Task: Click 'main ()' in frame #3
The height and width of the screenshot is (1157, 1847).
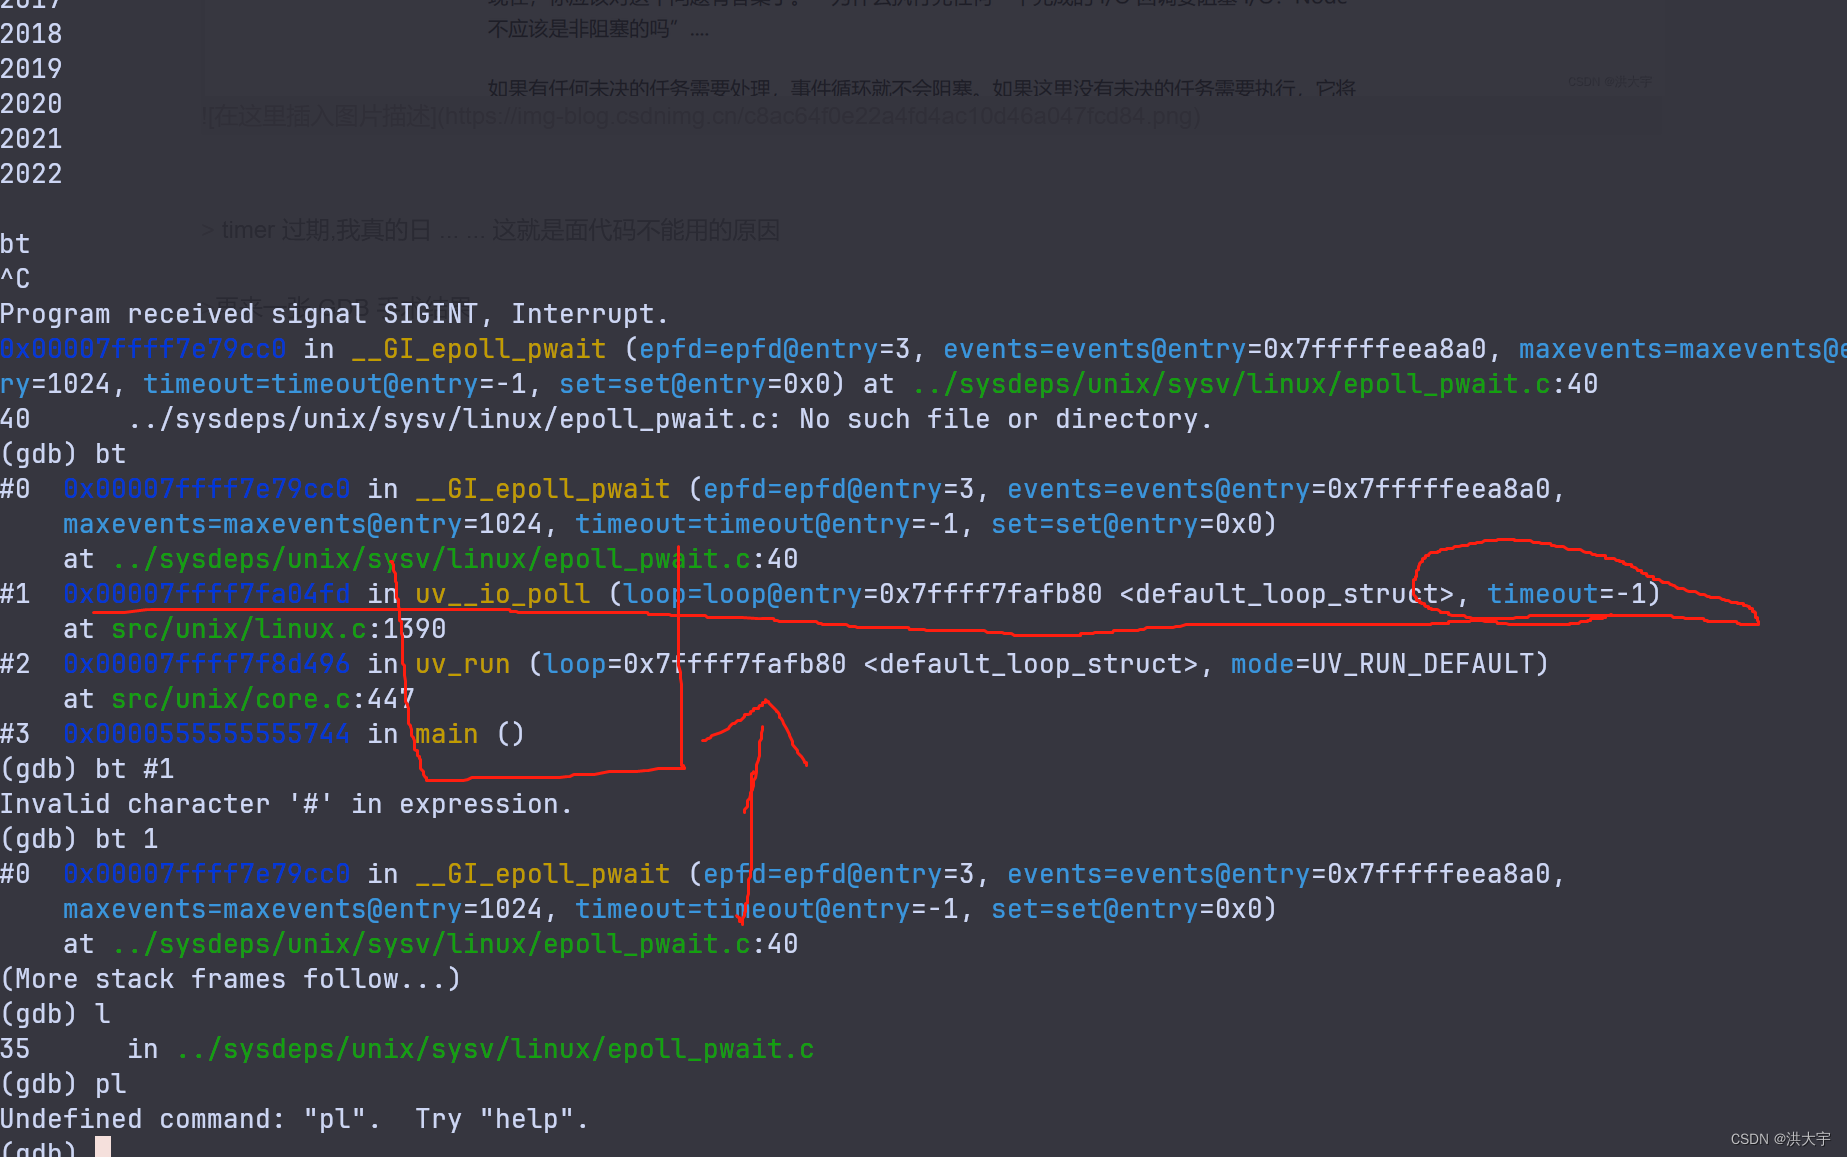Action: pos(469,734)
